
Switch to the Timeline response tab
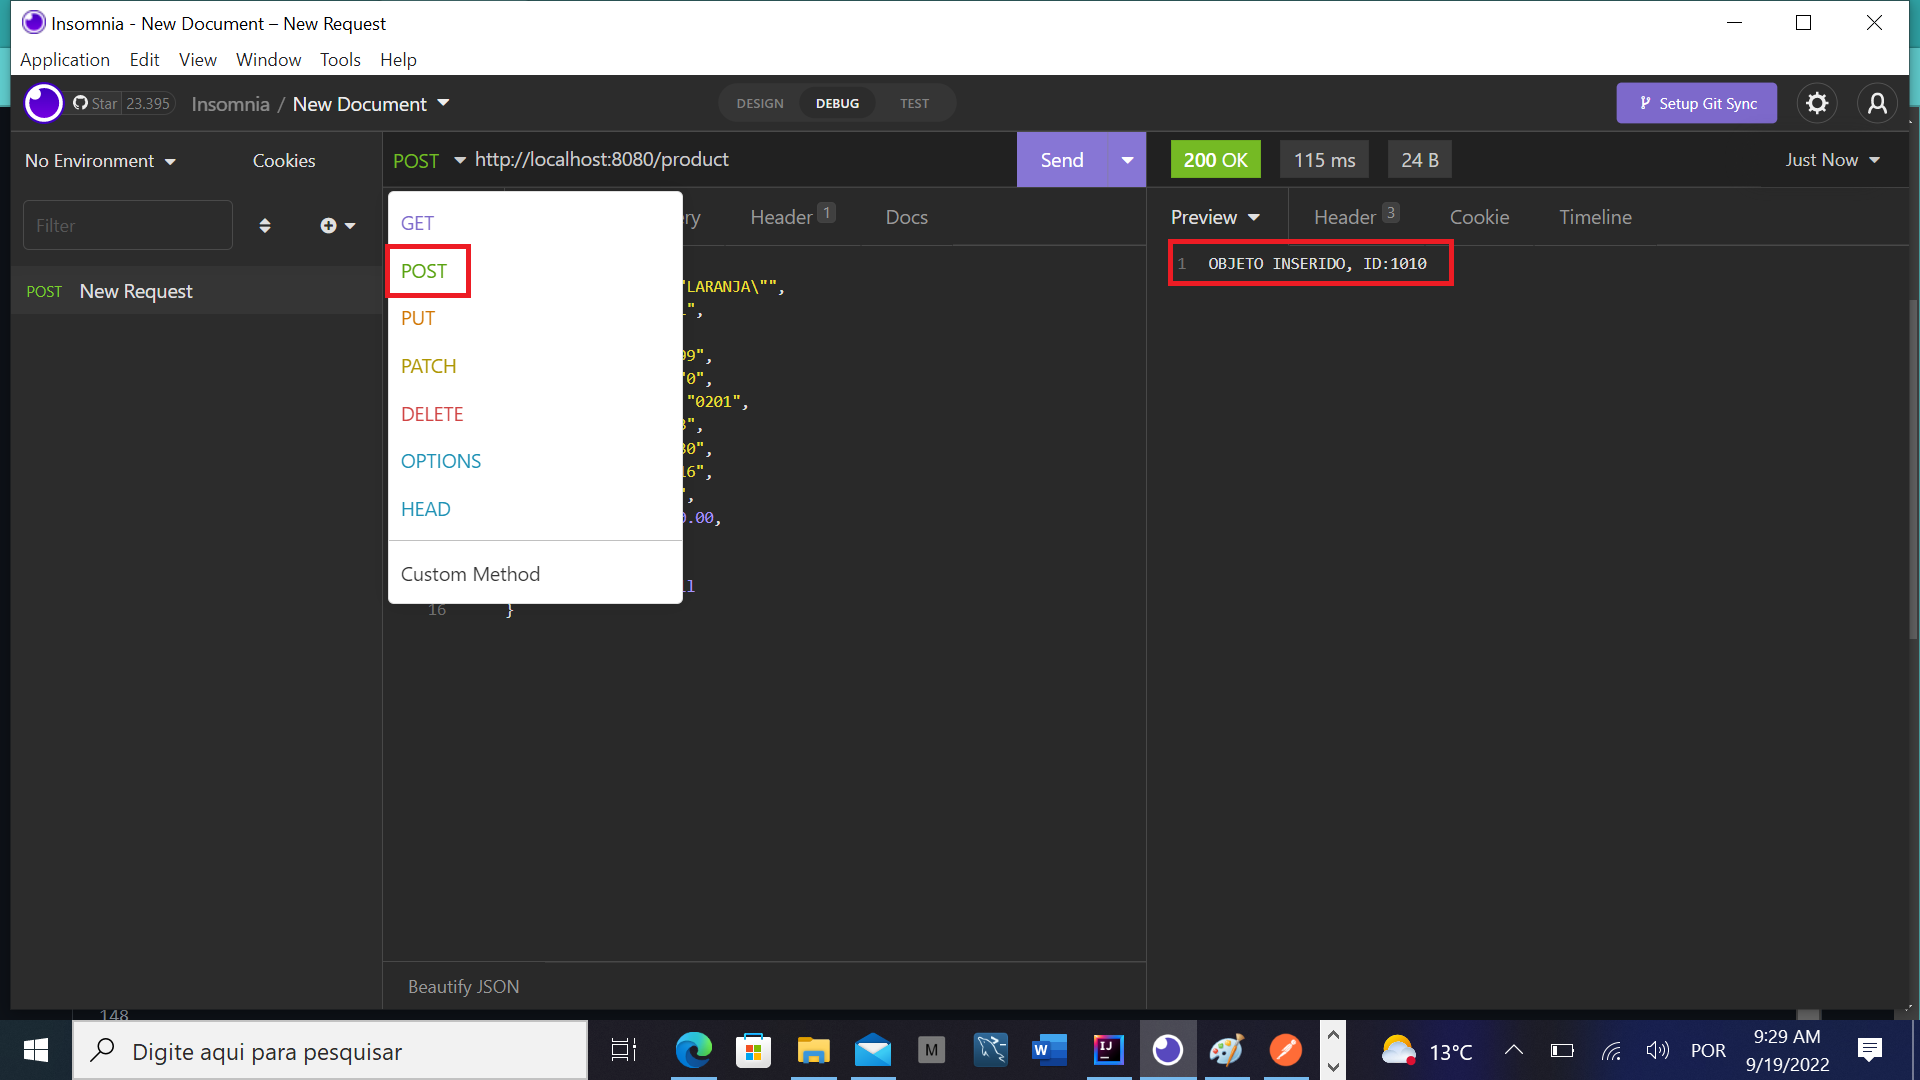1595,216
